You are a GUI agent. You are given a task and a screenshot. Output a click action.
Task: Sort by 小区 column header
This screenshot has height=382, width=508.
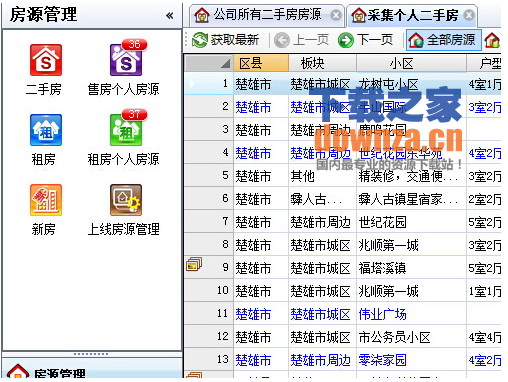[x=411, y=63]
